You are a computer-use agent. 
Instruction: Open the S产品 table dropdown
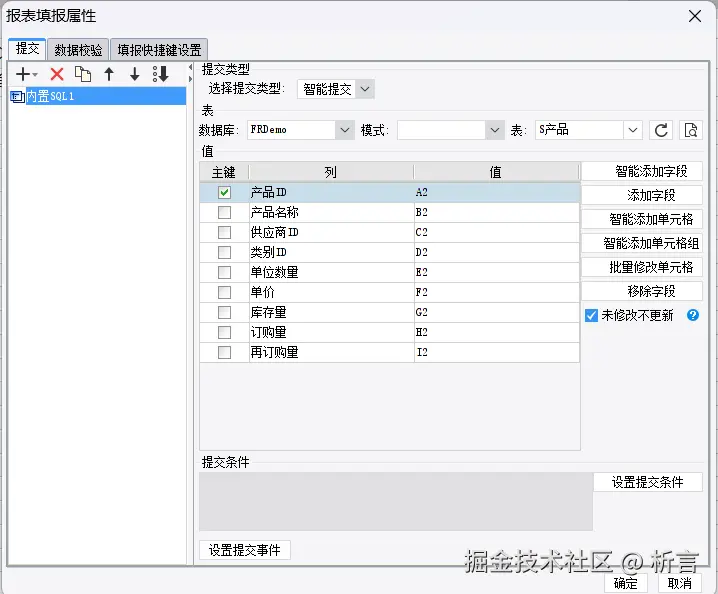[633, 130]
